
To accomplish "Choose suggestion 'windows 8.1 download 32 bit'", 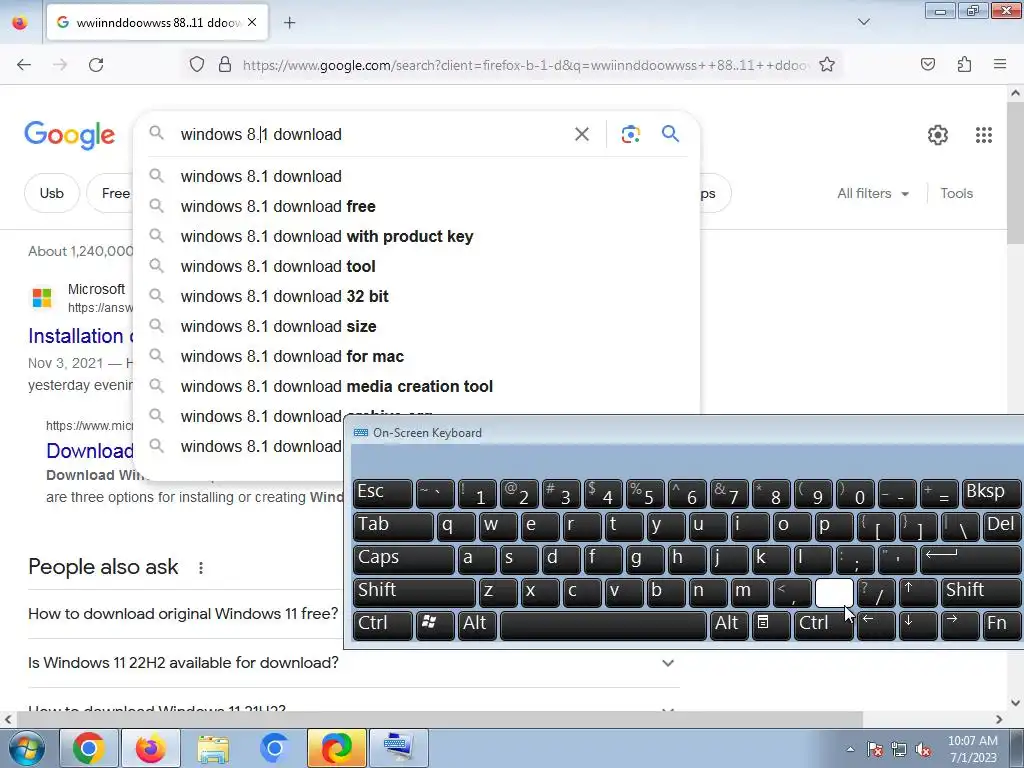I will click(x=417, y=296).
